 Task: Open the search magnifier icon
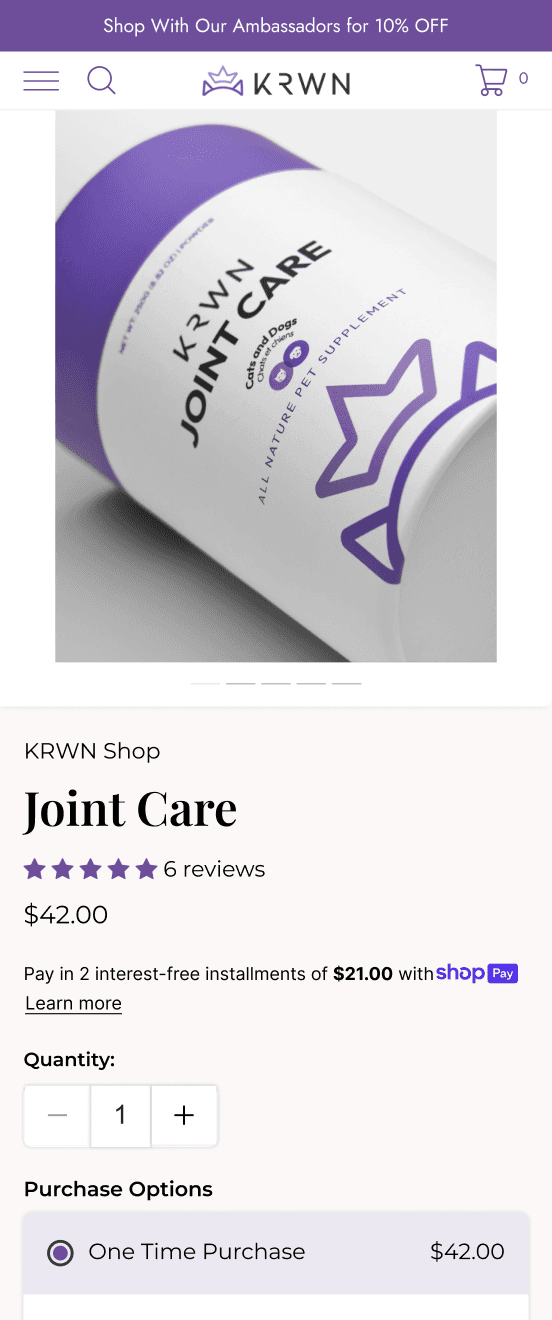pyautogui.click(x=101, y=80)
